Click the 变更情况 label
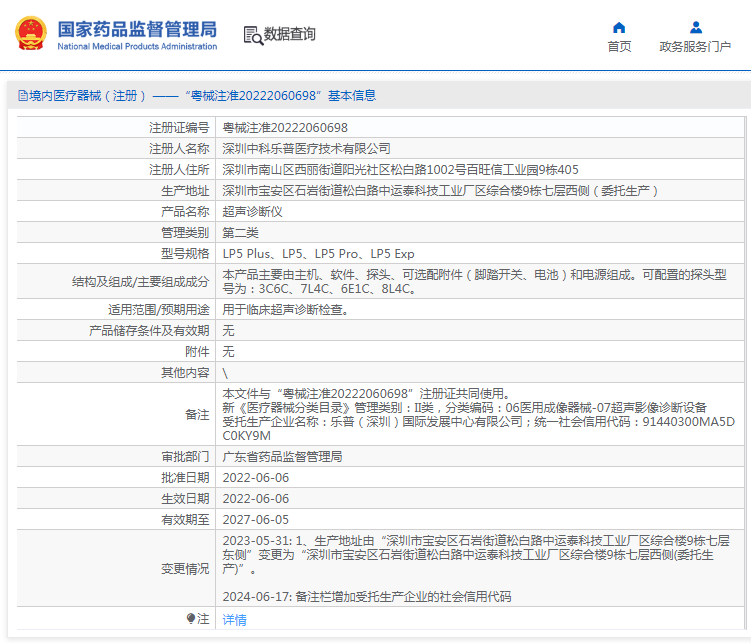Screen dimensions: 751x643 (x=185, y=569)
